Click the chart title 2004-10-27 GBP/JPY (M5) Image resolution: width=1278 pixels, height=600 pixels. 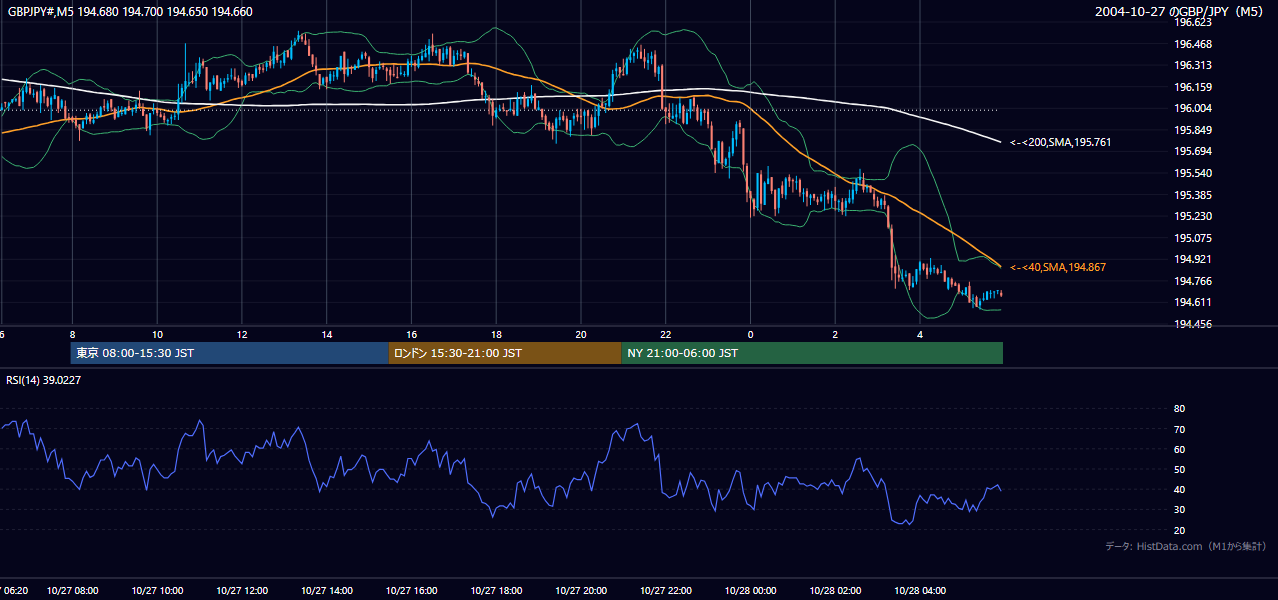coord(1180,12)
